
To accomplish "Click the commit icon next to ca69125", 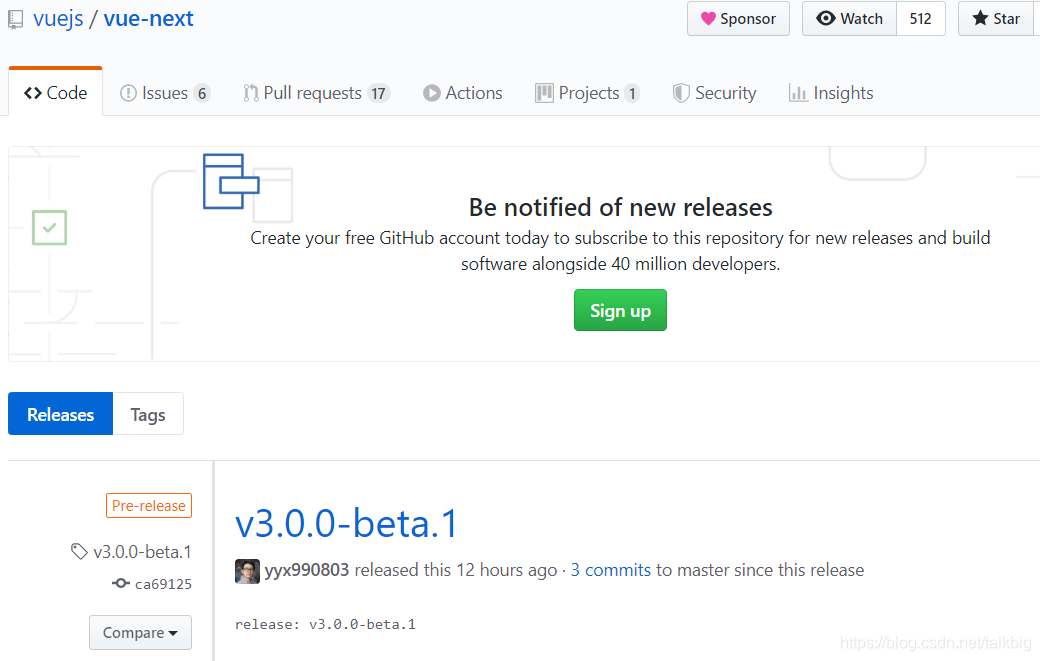I will pyautogui.click(x=120, y=583).
